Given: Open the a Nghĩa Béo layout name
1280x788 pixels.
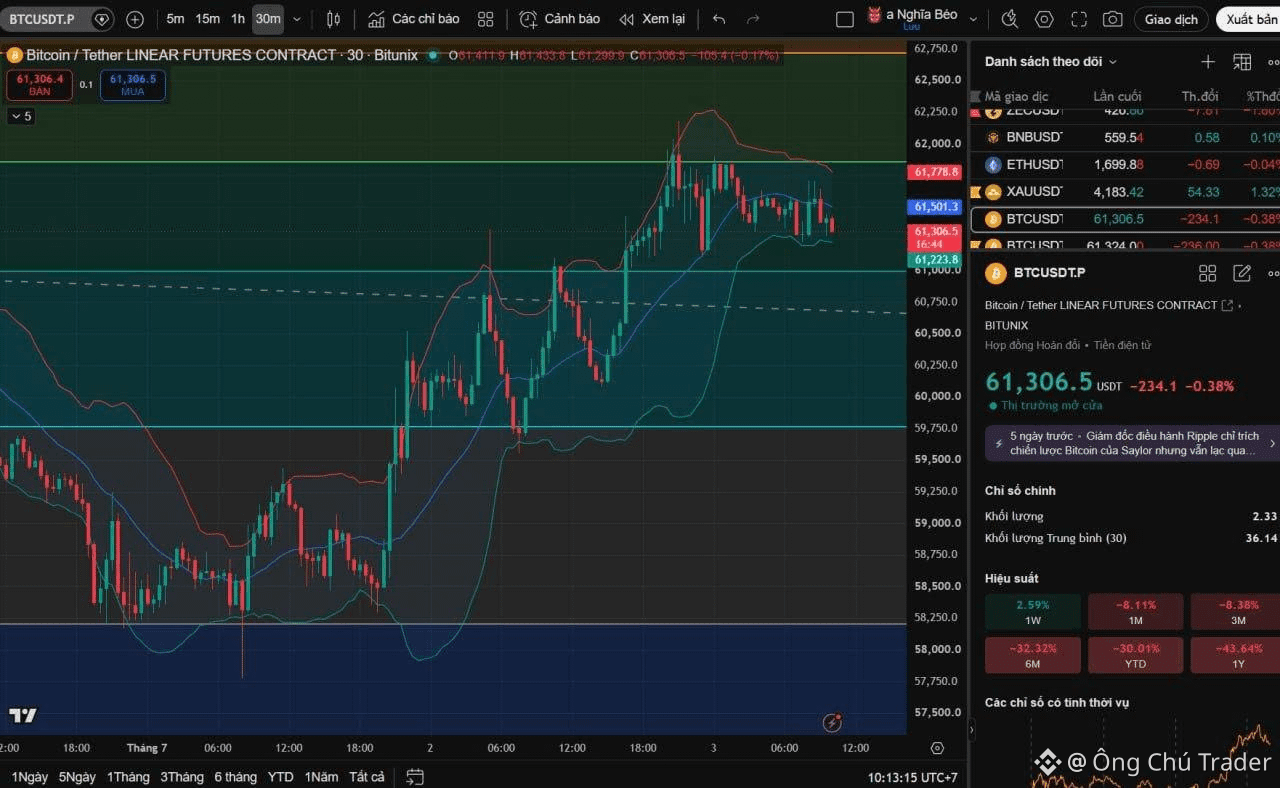Looking at the screenshot, I should point(922,15).
